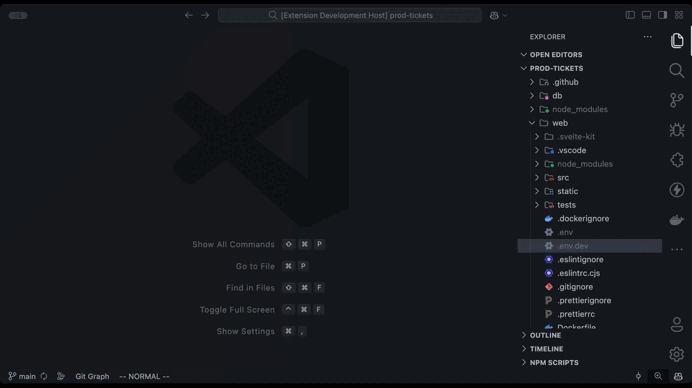Toggle the secondary side bar layout icon
Image resolution: width=692 pixels, height=388 pixels.
[662, 15]
